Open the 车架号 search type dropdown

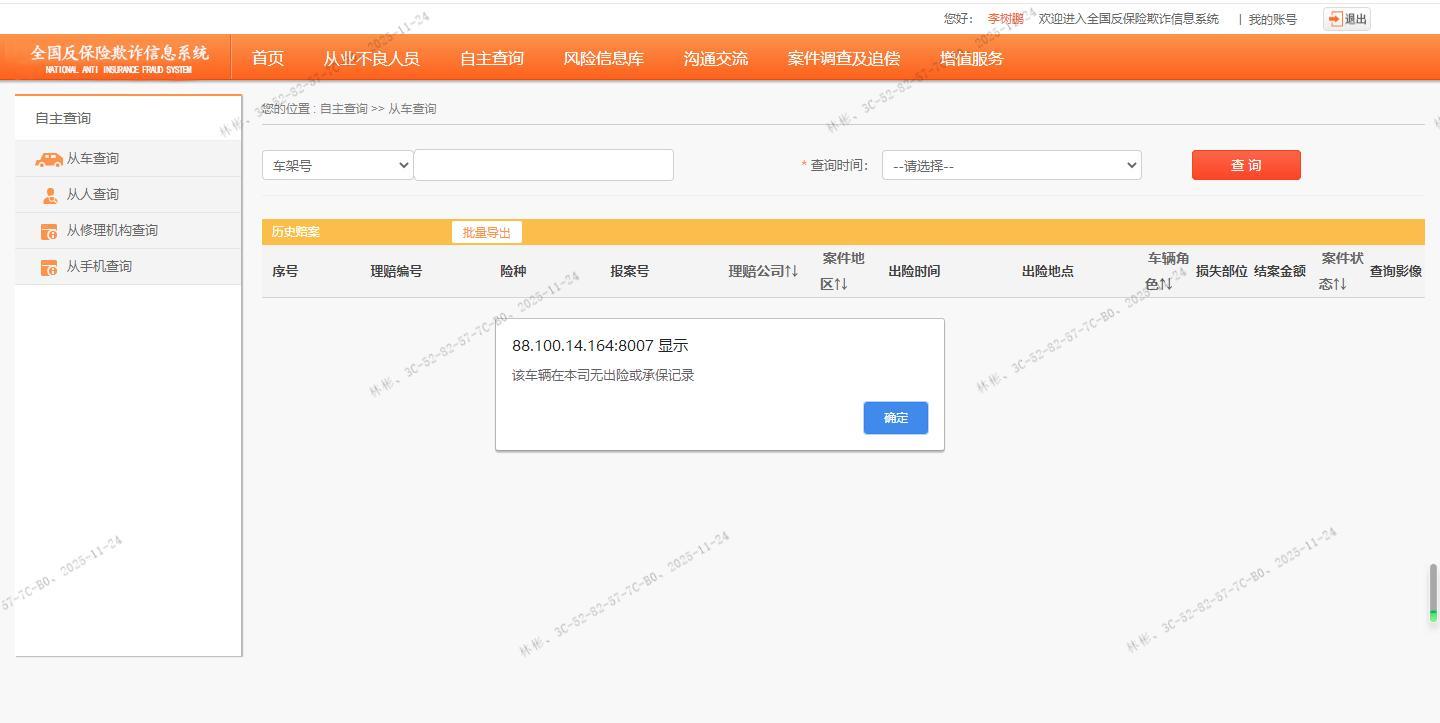[x=338, y=165]
